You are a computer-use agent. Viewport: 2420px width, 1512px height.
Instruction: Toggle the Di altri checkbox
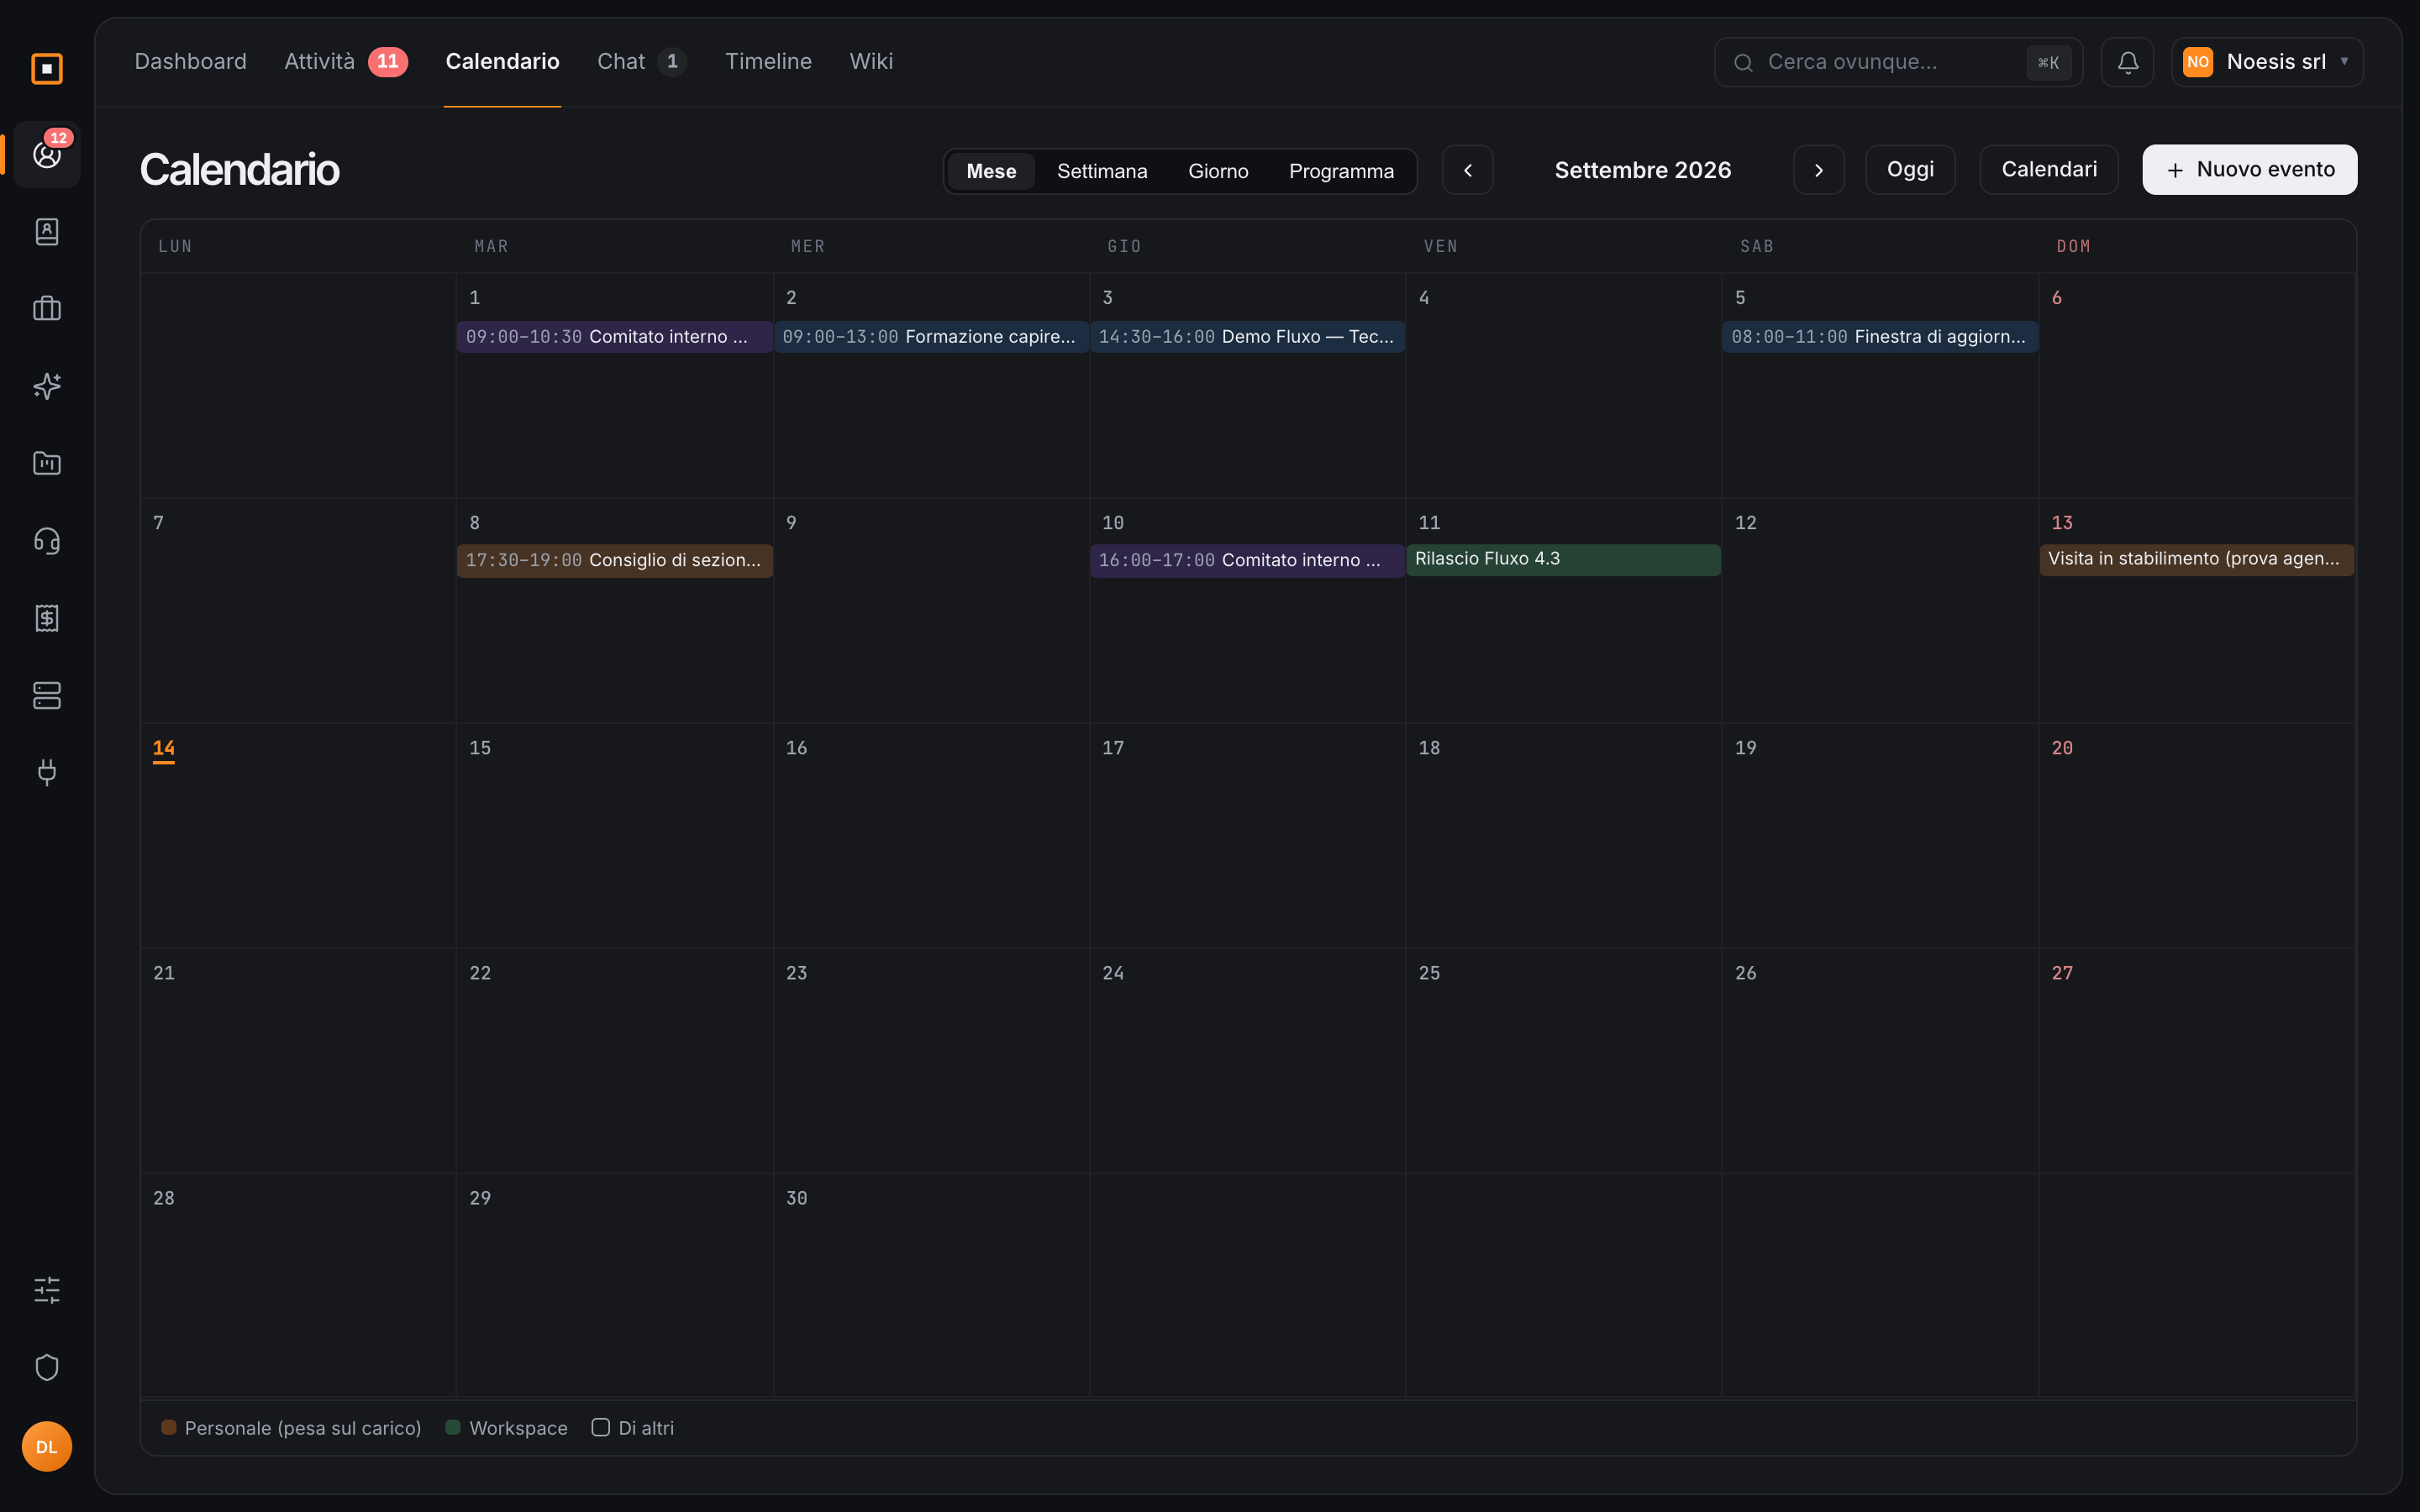pos(600,1427)
